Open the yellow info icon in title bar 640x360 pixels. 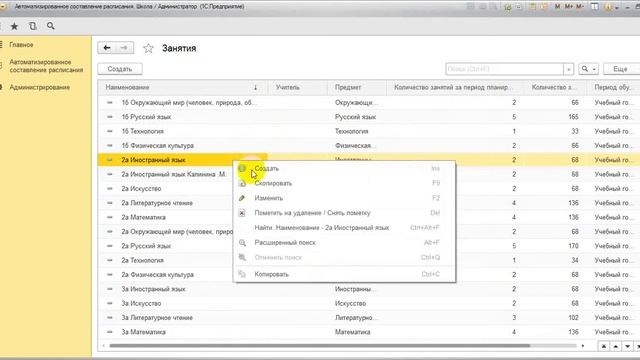pos(608,7)
